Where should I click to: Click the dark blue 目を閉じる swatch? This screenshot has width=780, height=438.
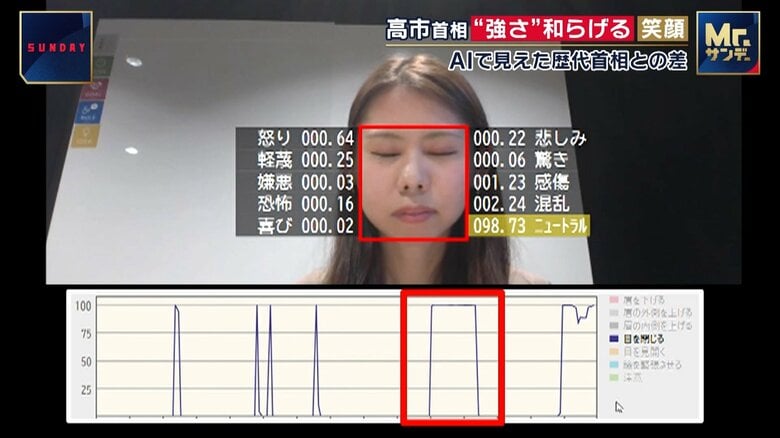(x=613, y=339)
